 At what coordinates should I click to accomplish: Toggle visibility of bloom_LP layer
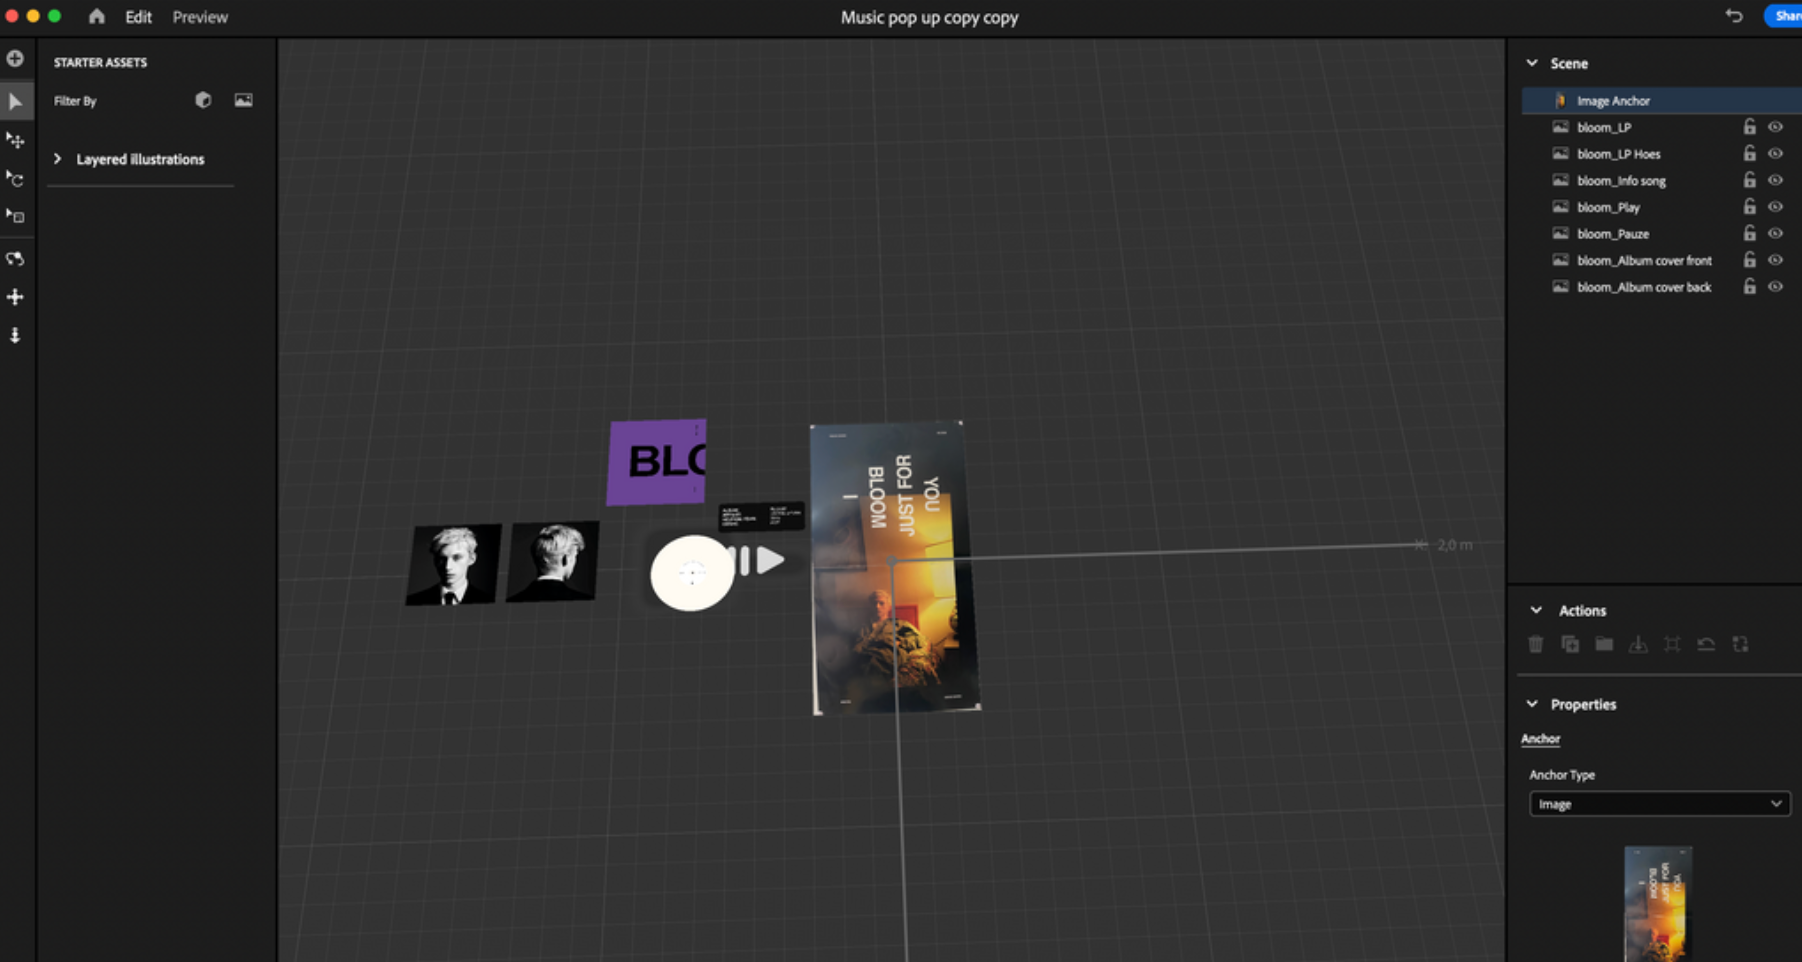[x=1775, y=127]
